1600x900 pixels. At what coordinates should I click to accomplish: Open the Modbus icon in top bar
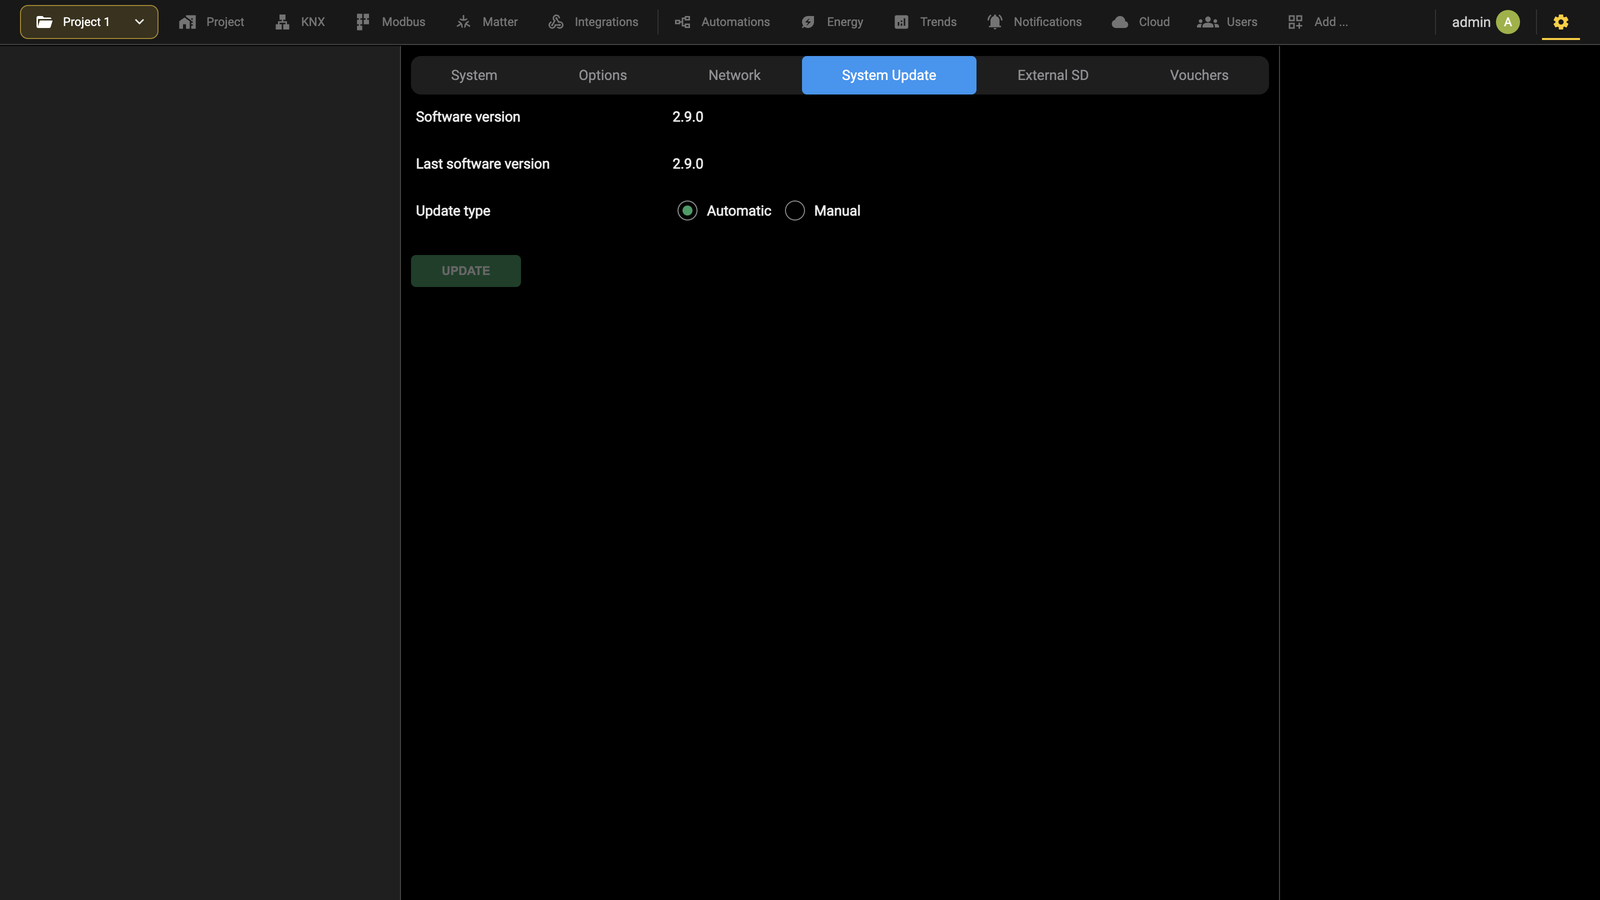coord(363,22)
